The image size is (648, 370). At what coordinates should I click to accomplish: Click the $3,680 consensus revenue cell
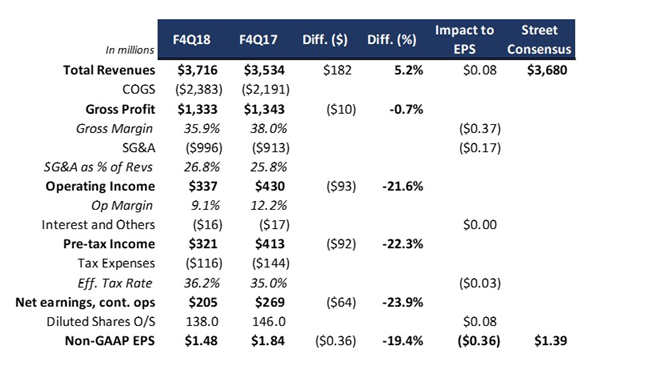click(x=547, y=70)
